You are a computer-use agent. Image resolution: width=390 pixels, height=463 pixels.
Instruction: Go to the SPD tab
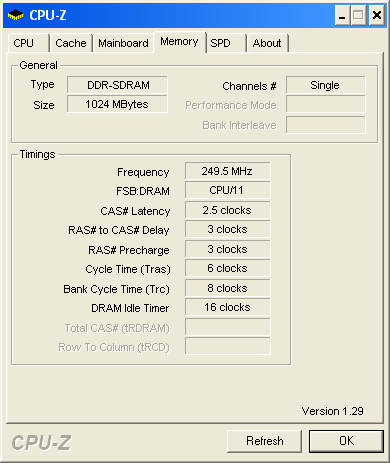coord(226,43)
